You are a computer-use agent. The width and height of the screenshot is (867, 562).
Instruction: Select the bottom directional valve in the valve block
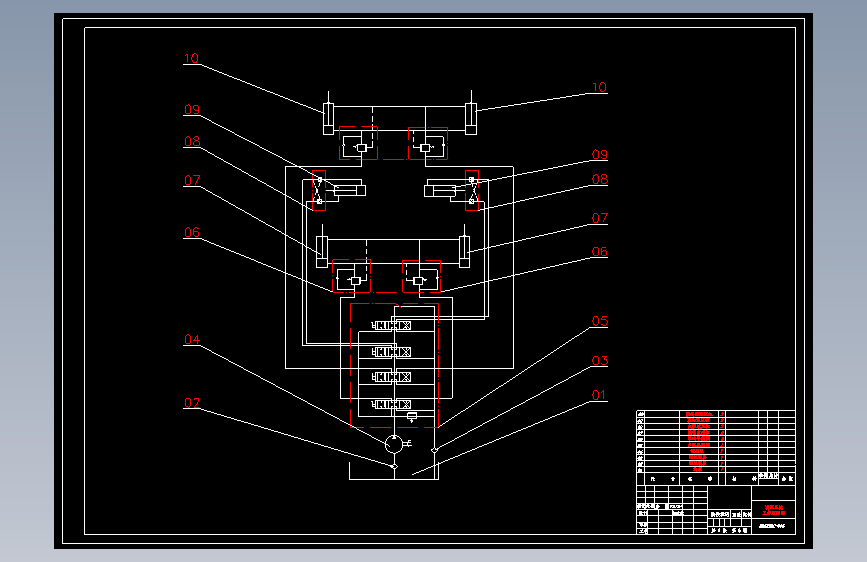(x=391, y=404)
